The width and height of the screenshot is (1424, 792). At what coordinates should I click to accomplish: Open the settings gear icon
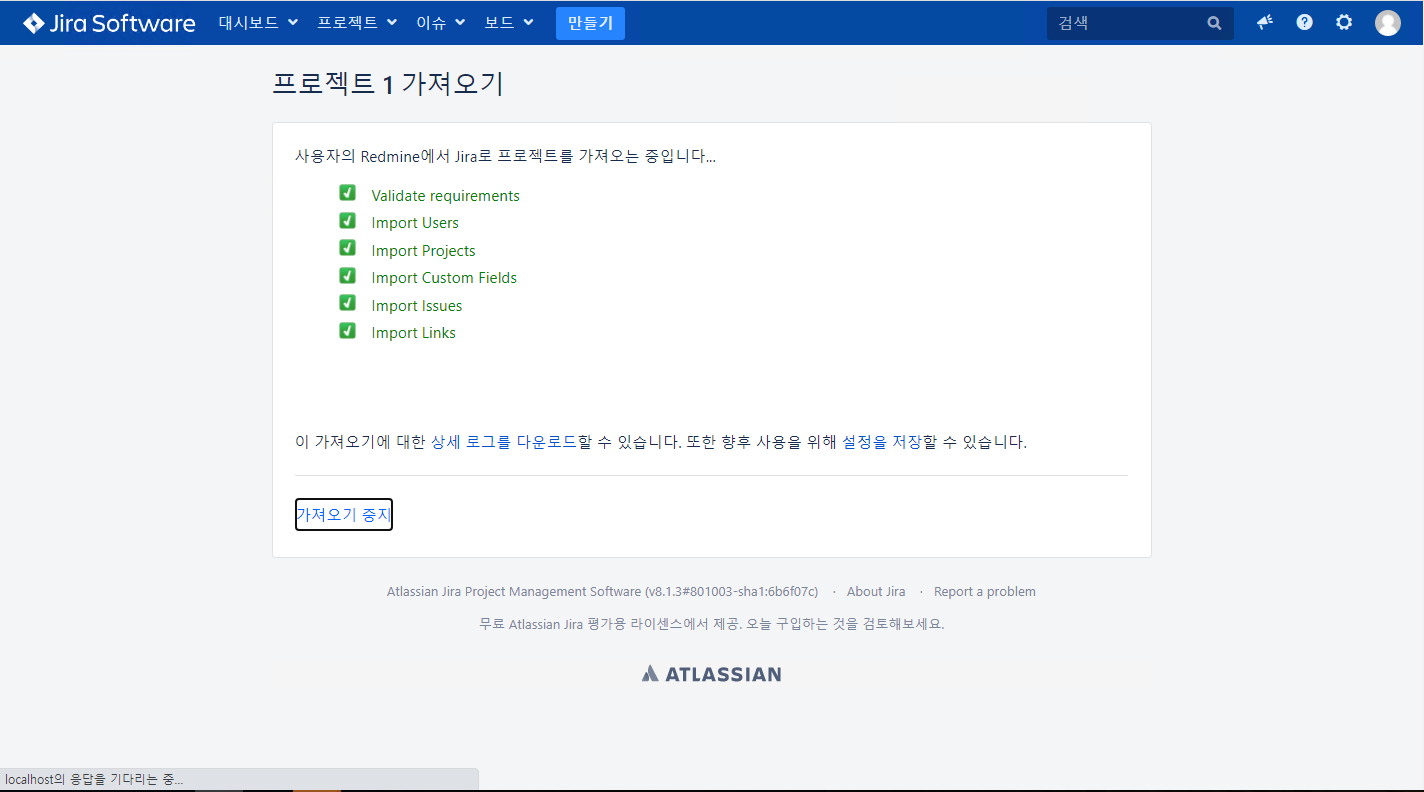(1344, 22)
